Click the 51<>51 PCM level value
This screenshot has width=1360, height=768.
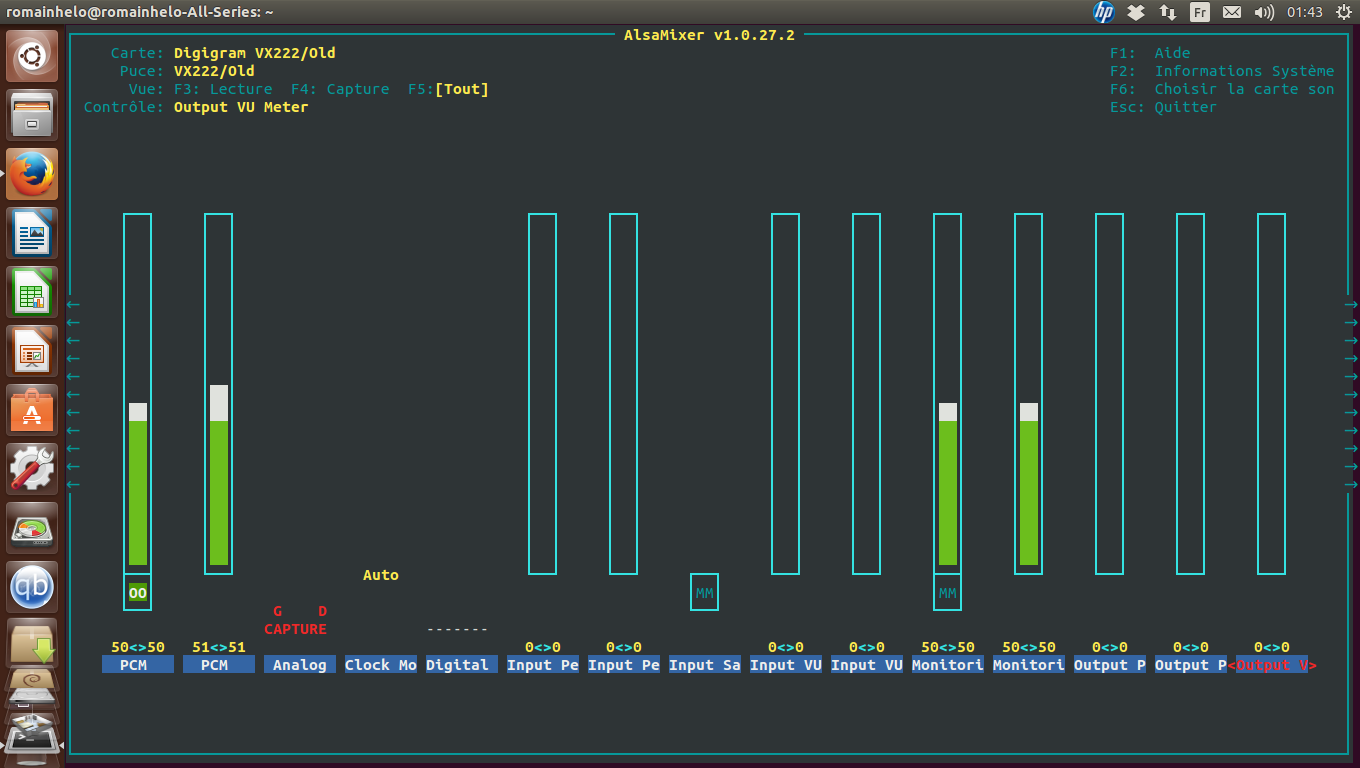219,647
